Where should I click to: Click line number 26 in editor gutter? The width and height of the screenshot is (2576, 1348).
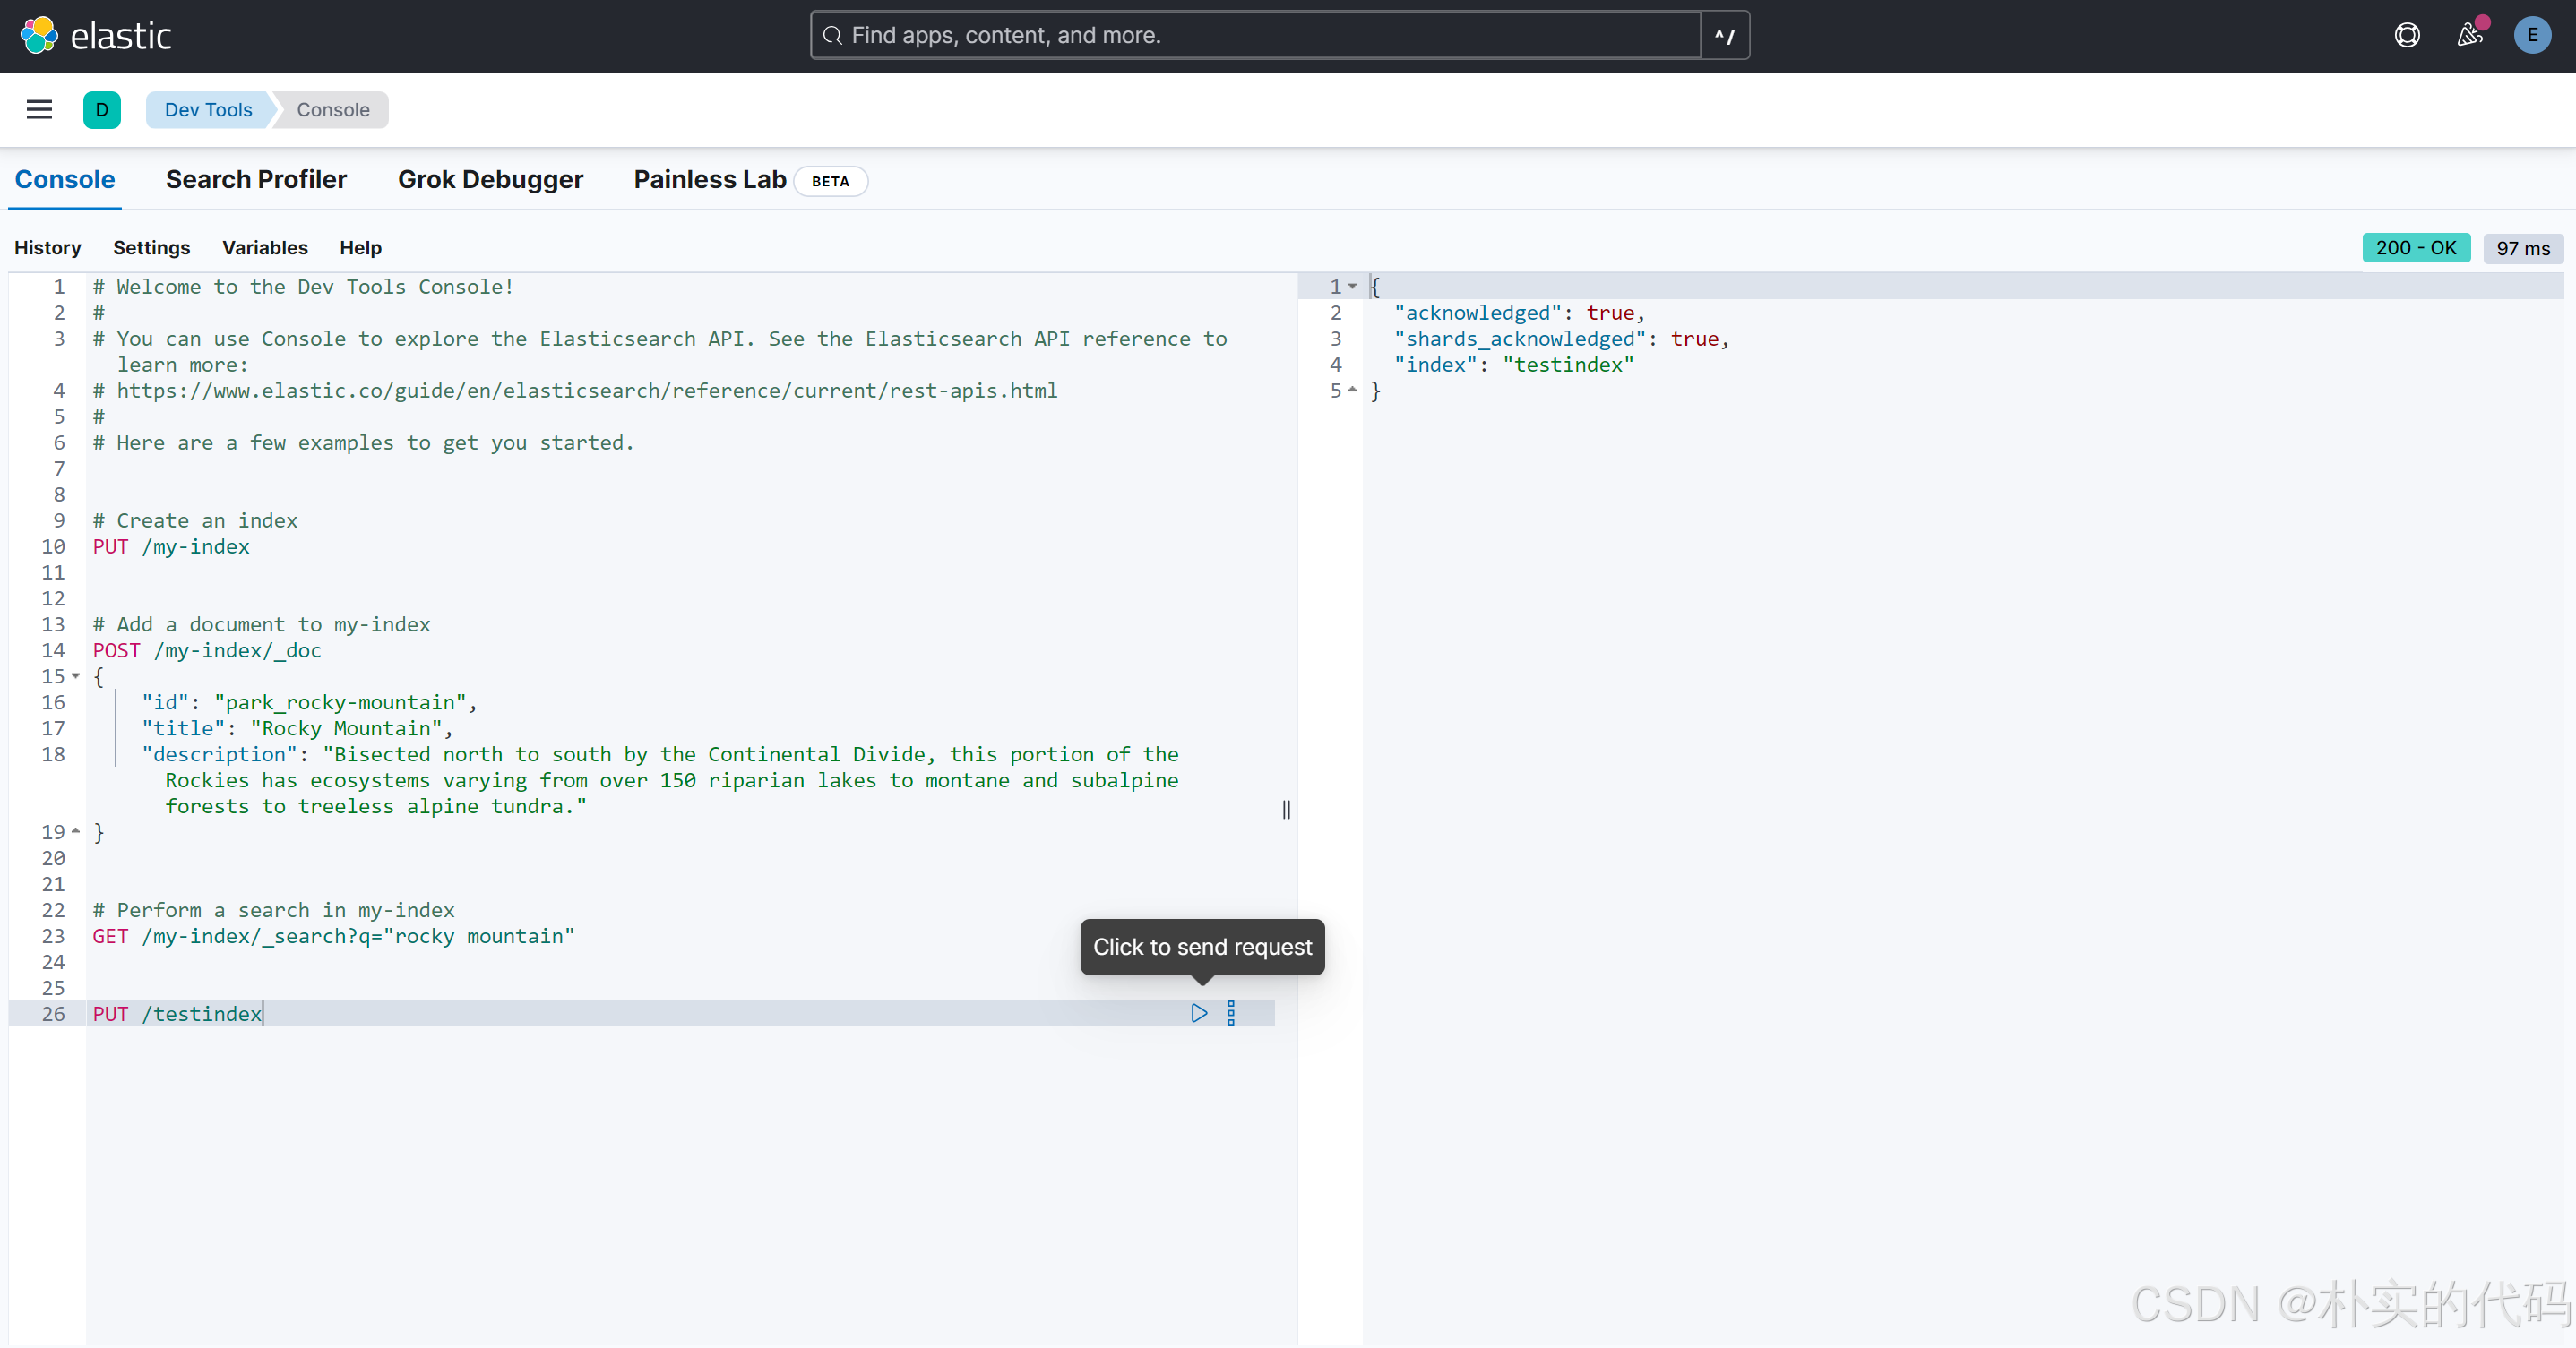(53, 1014)
